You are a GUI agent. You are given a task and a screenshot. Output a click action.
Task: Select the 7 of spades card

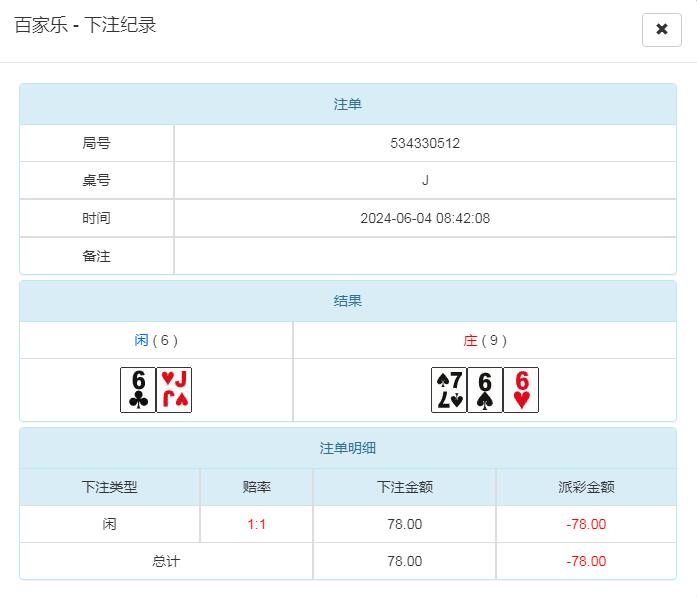449,389
